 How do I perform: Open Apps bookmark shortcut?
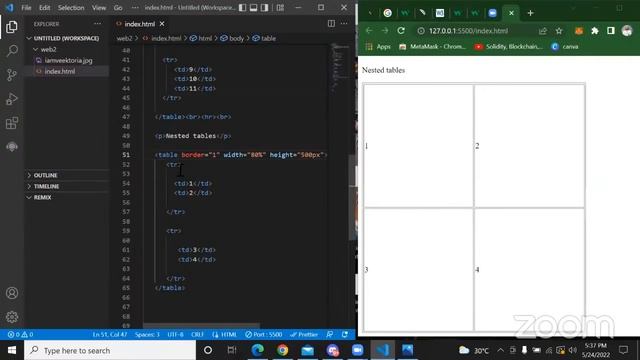pyautogui.click(x=378, y=47)
